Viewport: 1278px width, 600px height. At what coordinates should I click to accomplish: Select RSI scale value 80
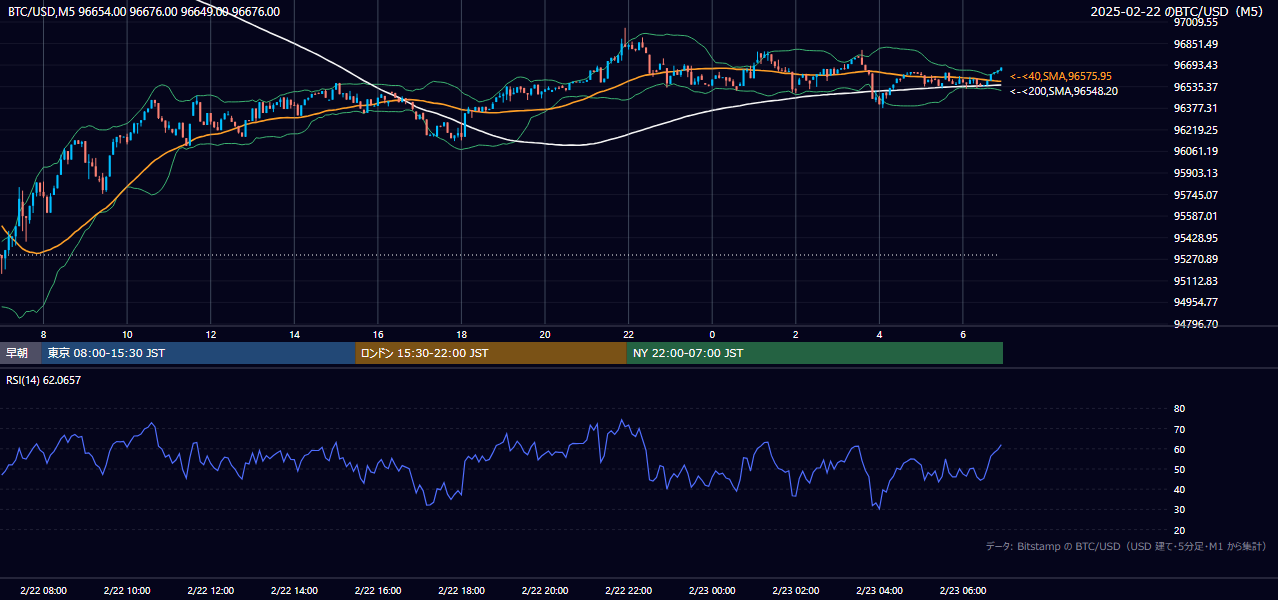(x=1180, y=409)
